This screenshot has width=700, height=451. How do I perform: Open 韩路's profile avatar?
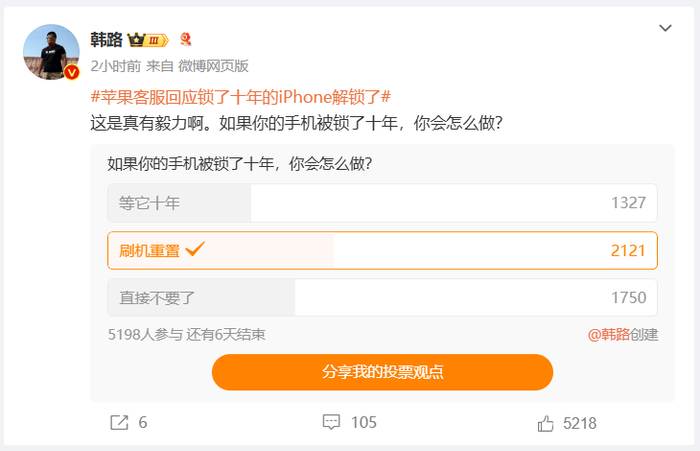(x=51, y=52)
